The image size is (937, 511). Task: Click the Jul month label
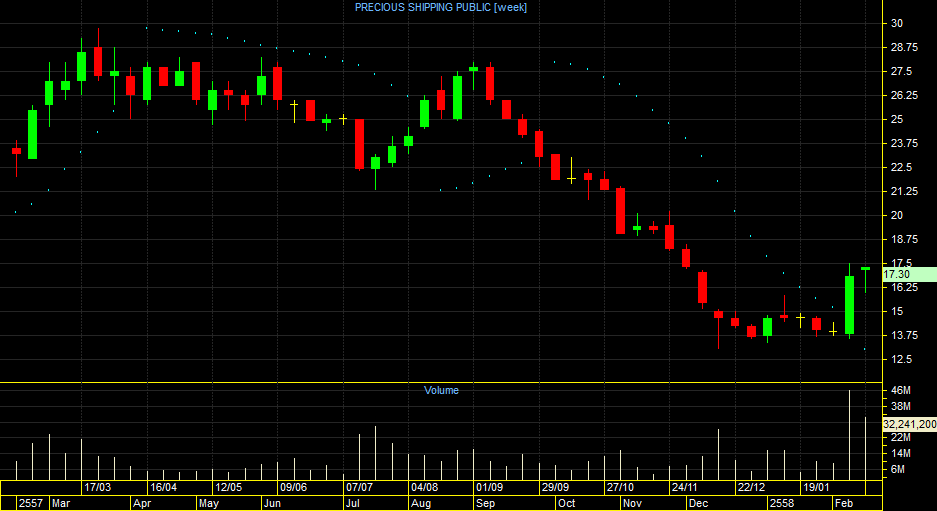pos(353,503)
